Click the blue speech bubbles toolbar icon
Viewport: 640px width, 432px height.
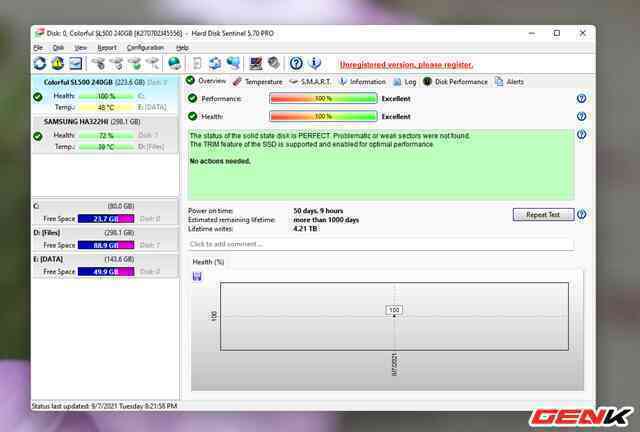pos(233,63)
